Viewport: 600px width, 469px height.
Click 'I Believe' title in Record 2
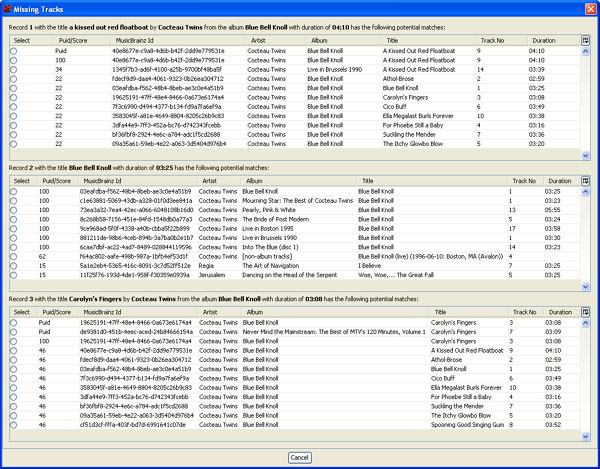click(x=369, y=266)
